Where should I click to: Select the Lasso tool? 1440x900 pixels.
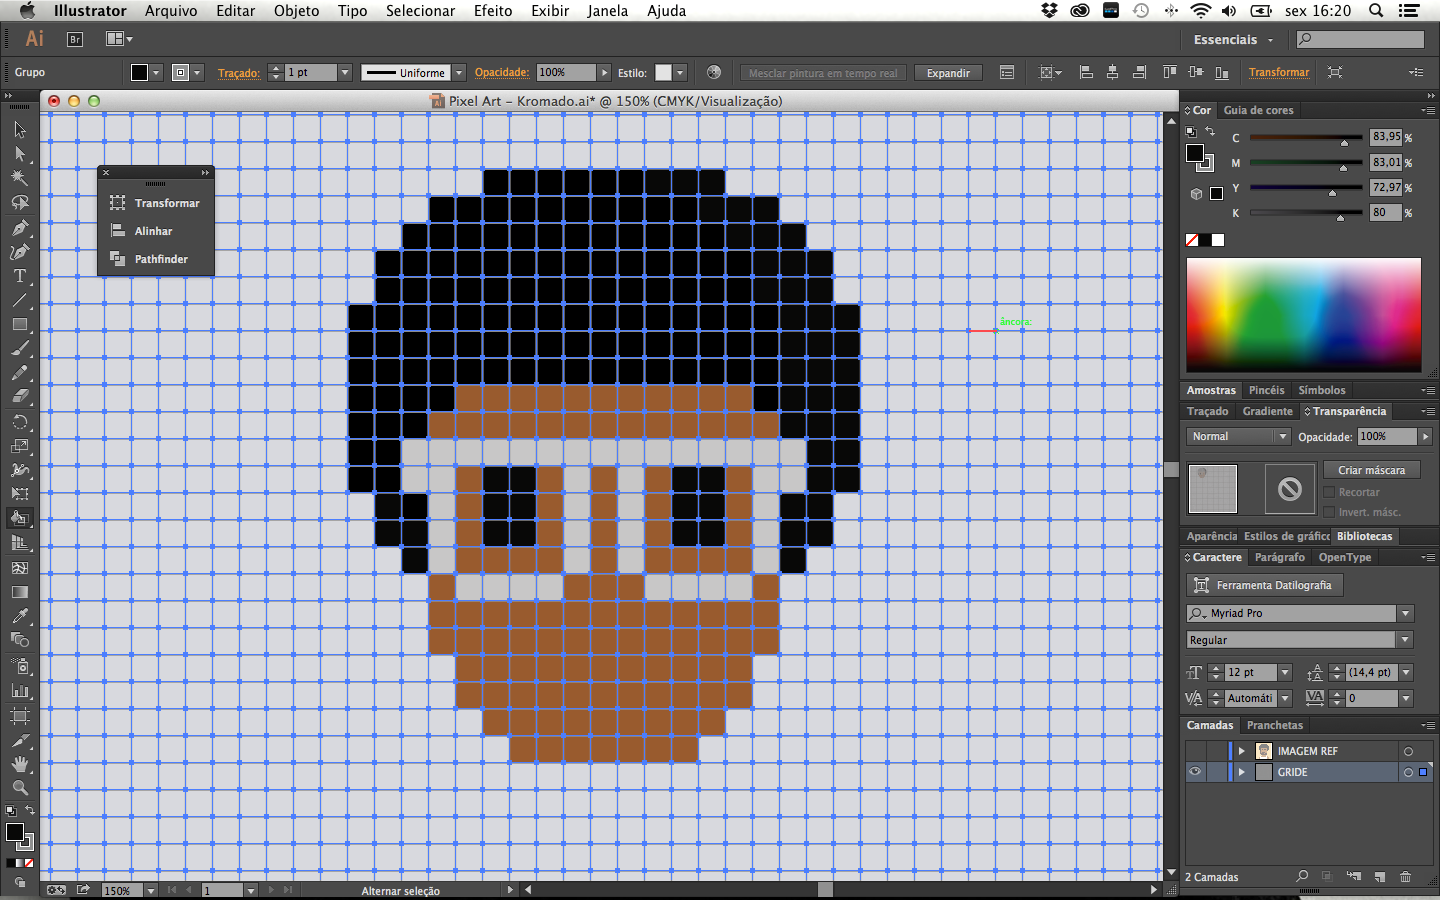coord(20,203)
